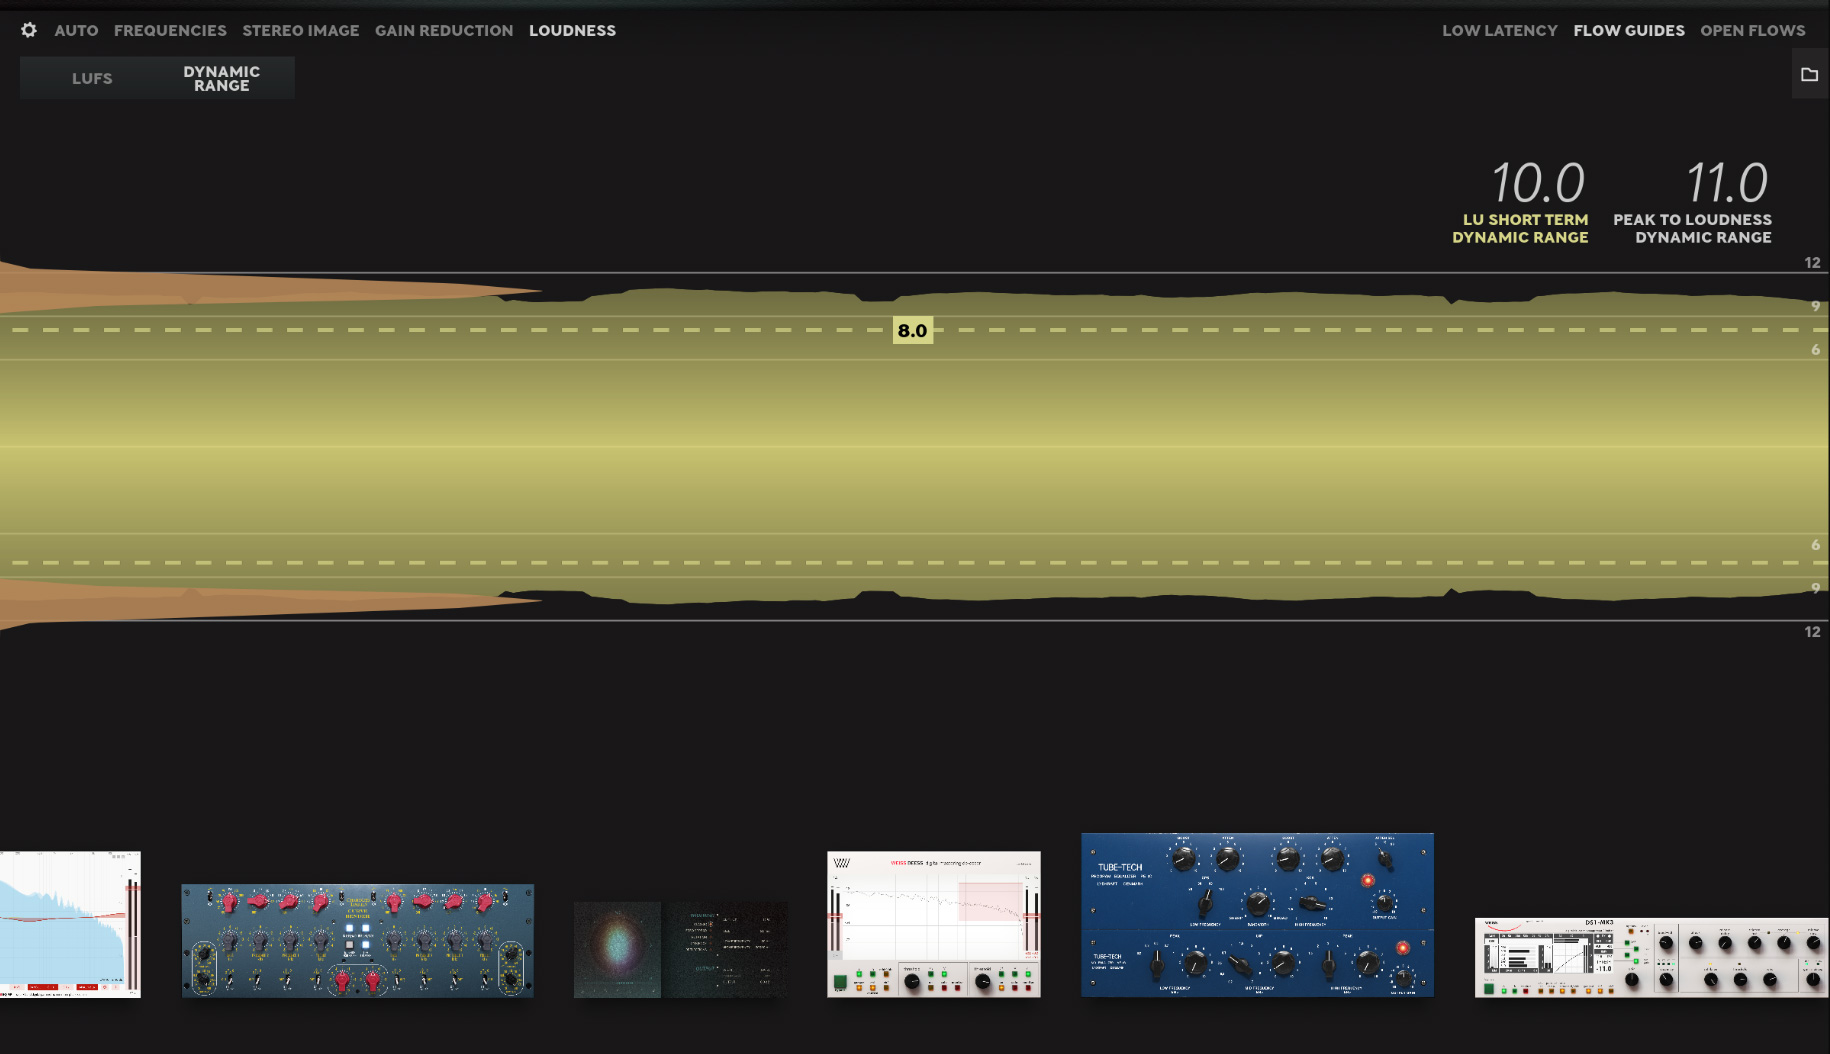Switch to the LUFS tab

92,77
